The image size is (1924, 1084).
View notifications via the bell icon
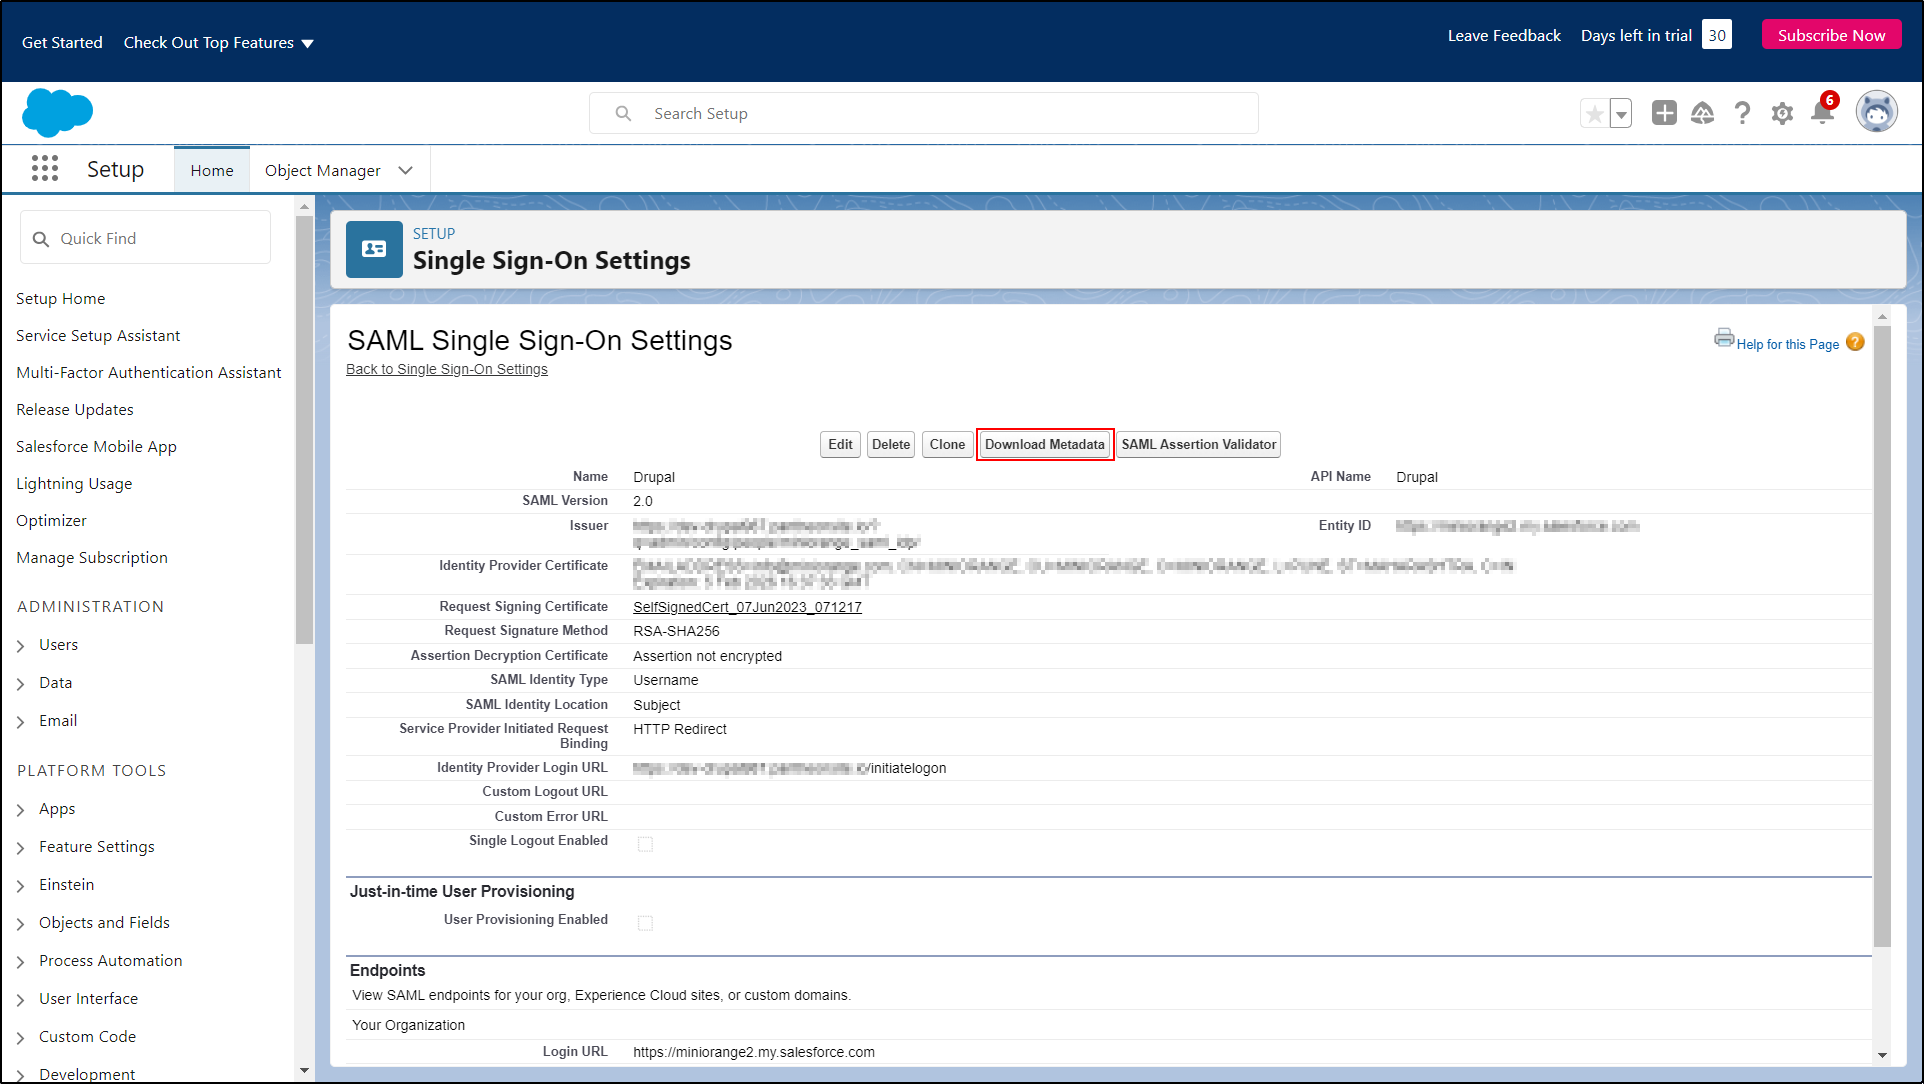tap(1822, 113)
